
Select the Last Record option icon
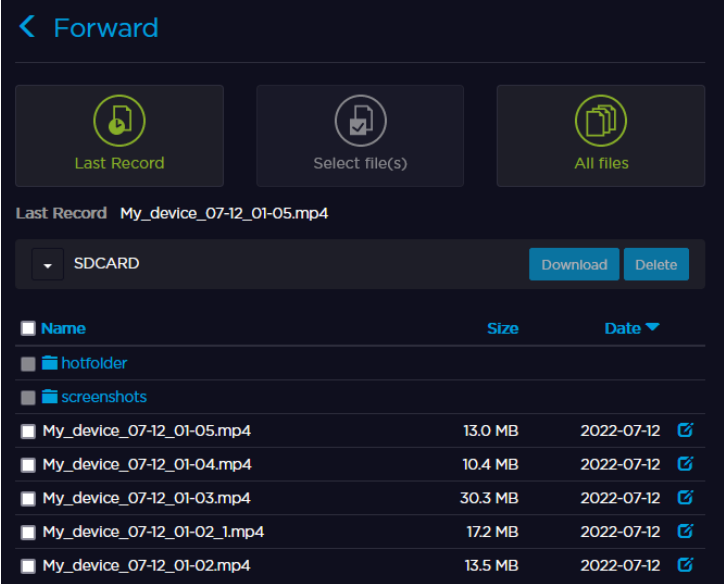(x=119, y=120)
